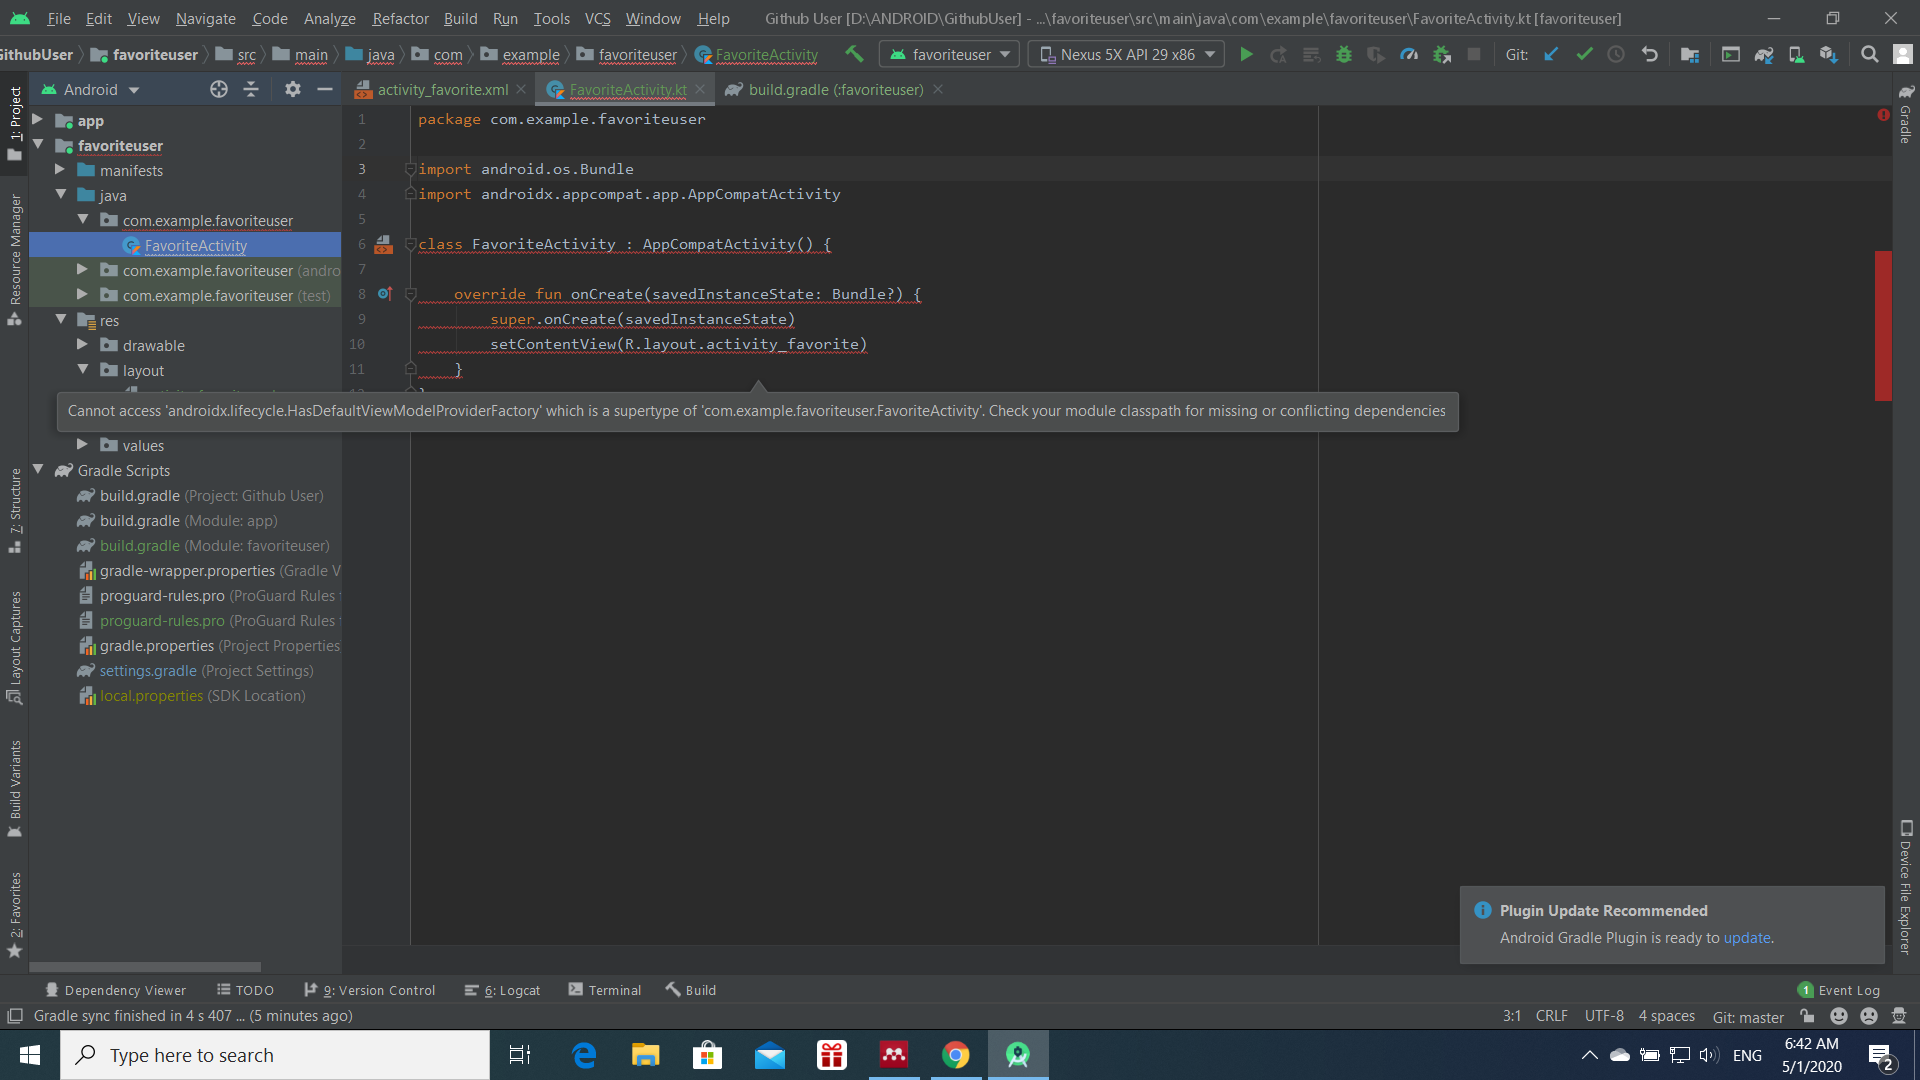The width and height of the screenshot is (1920, 1080).
Task: Click the Debug app bug icon
Action: [x=1344, y=55]
